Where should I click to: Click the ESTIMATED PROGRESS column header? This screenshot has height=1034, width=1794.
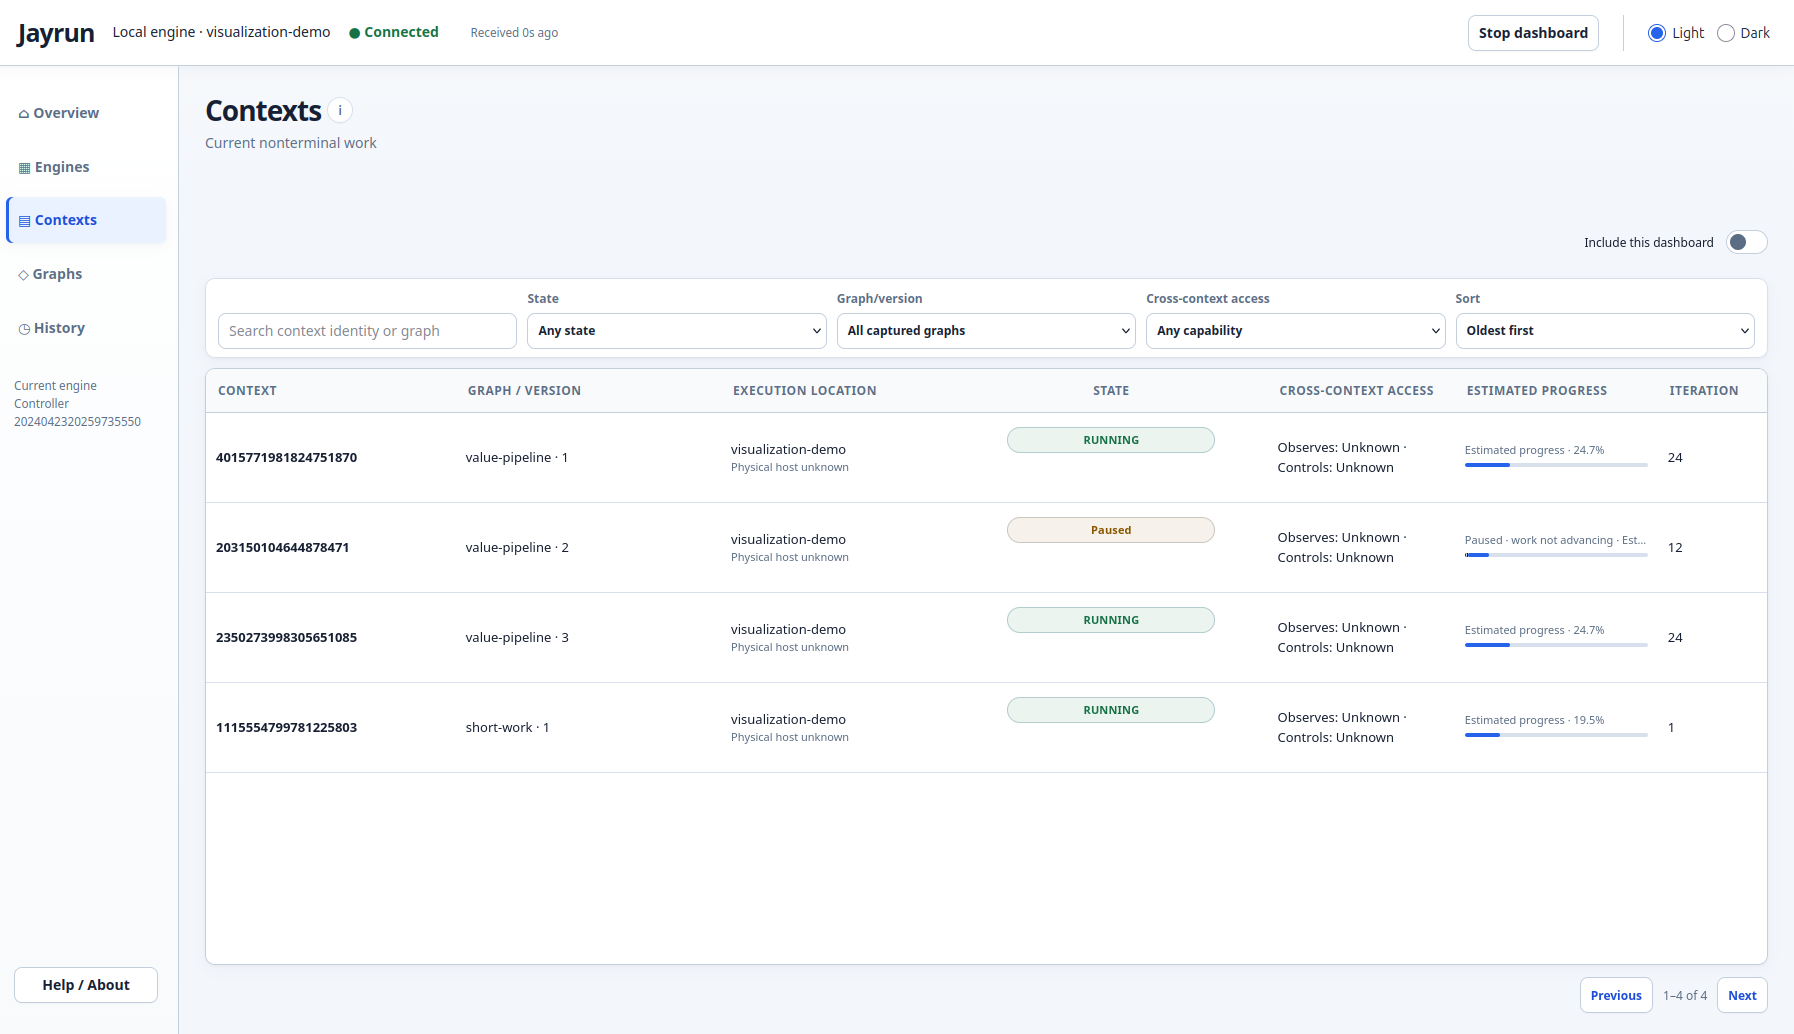(x=1537, y=391)
